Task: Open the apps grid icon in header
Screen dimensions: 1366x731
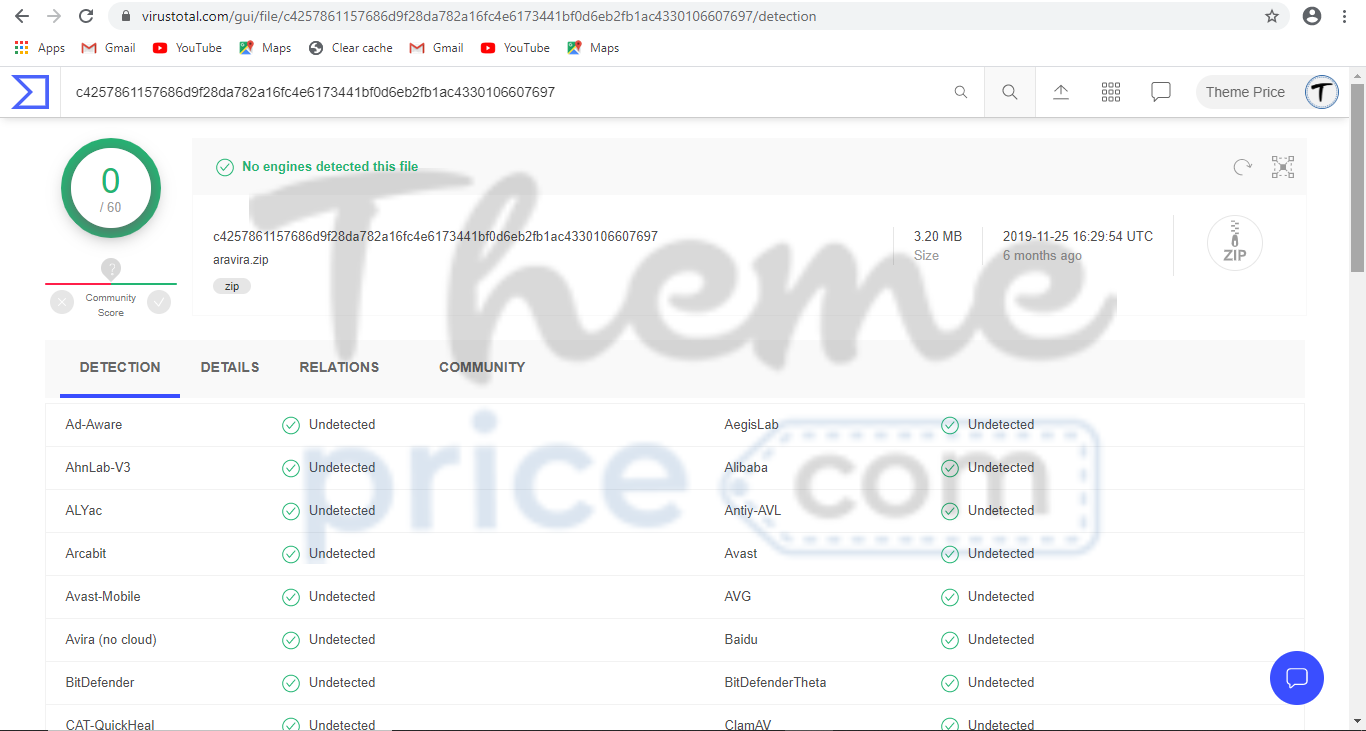Action: click(1111, 92)
